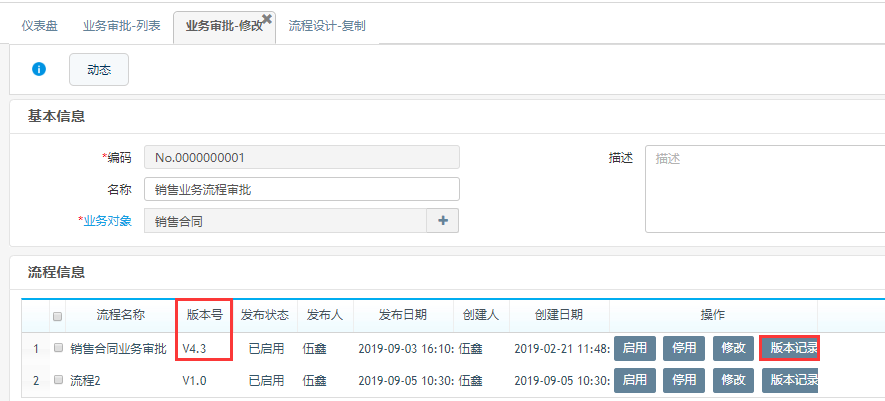This screenshot has width=885, height=401.
Task: Close the 业务审批-修改 tab
Action: tap(267, 19)
